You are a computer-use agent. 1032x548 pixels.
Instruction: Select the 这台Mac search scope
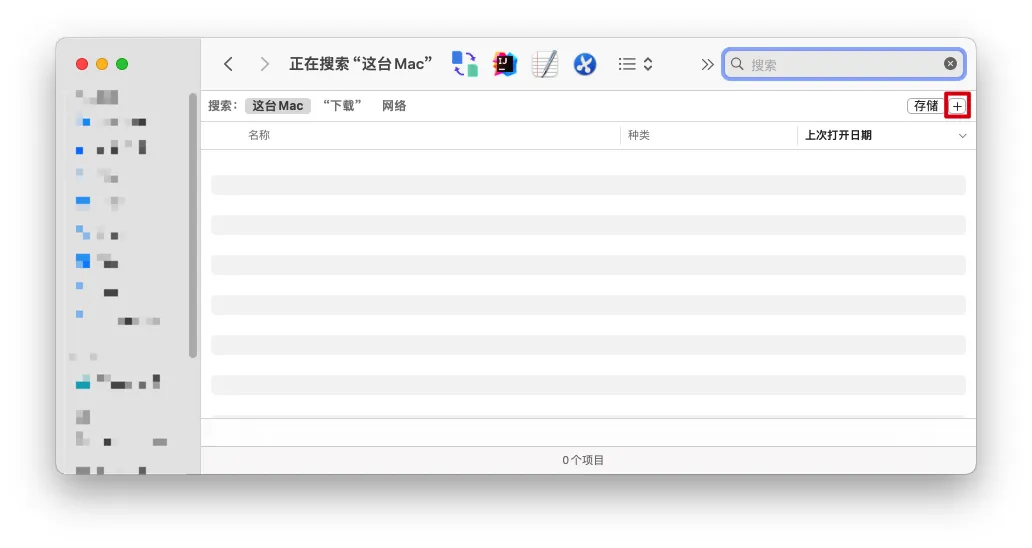coord(277,106)
